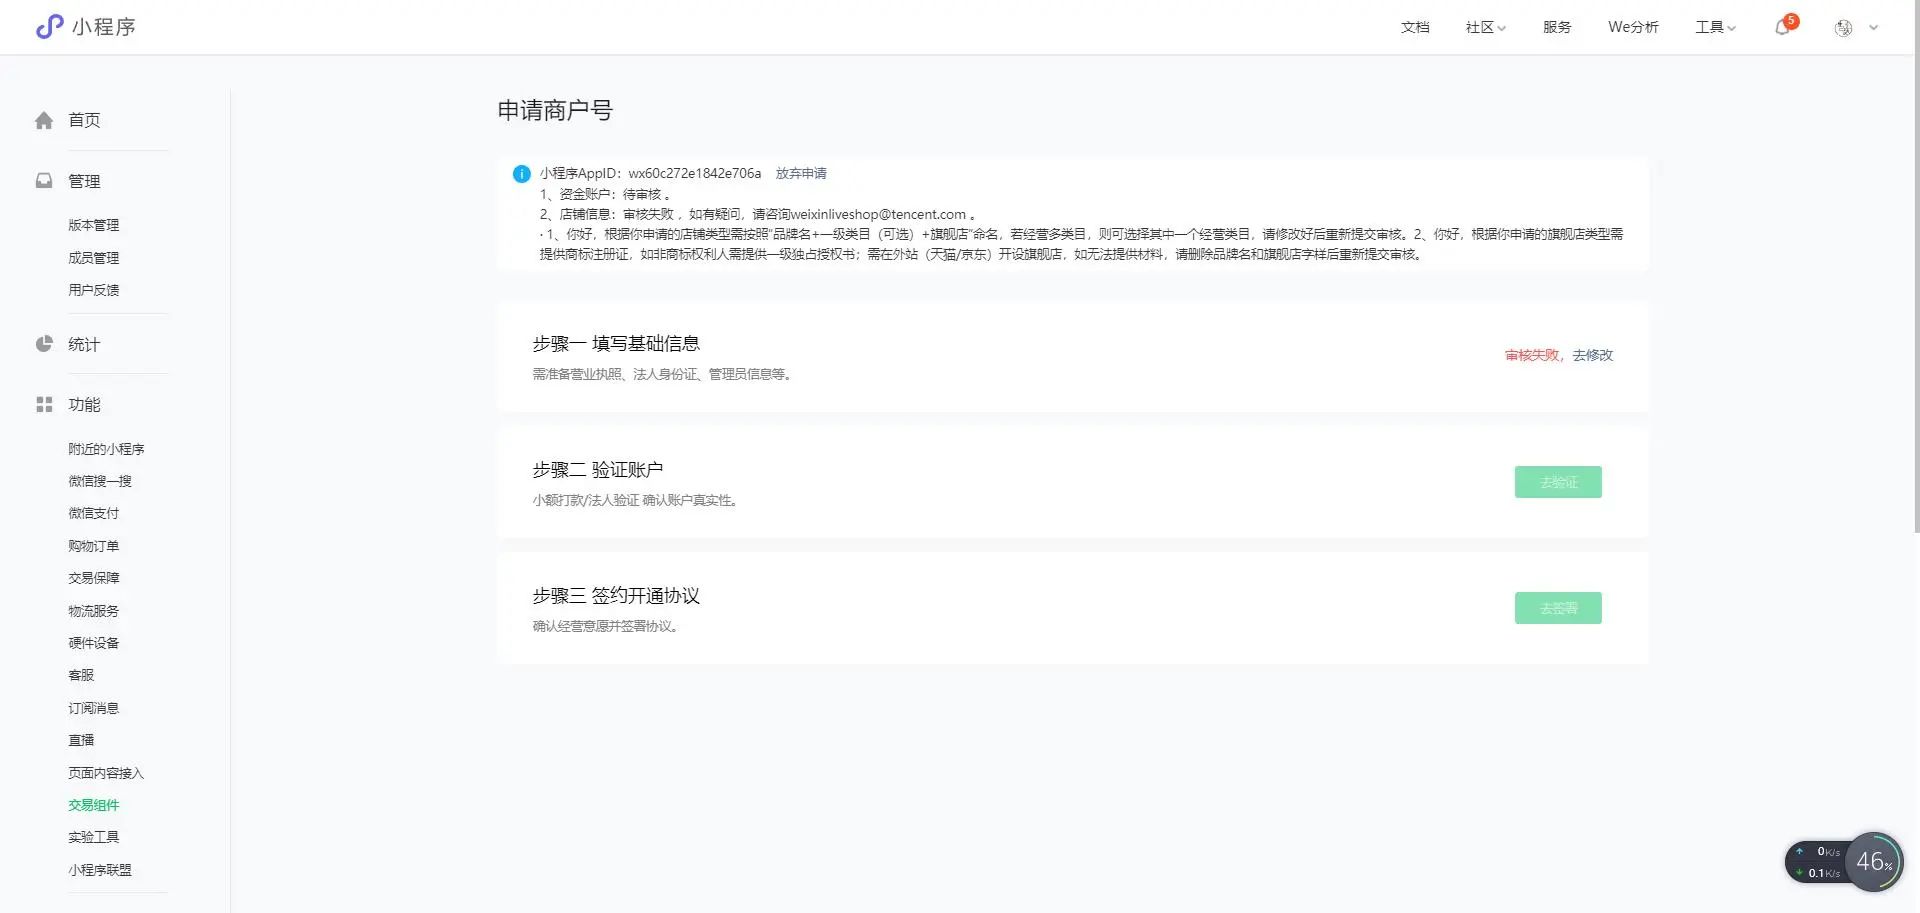The height and width of the screenshot is (913, 1920).
Task: Click the grid icon beside 功能
Action: [44, 404]
